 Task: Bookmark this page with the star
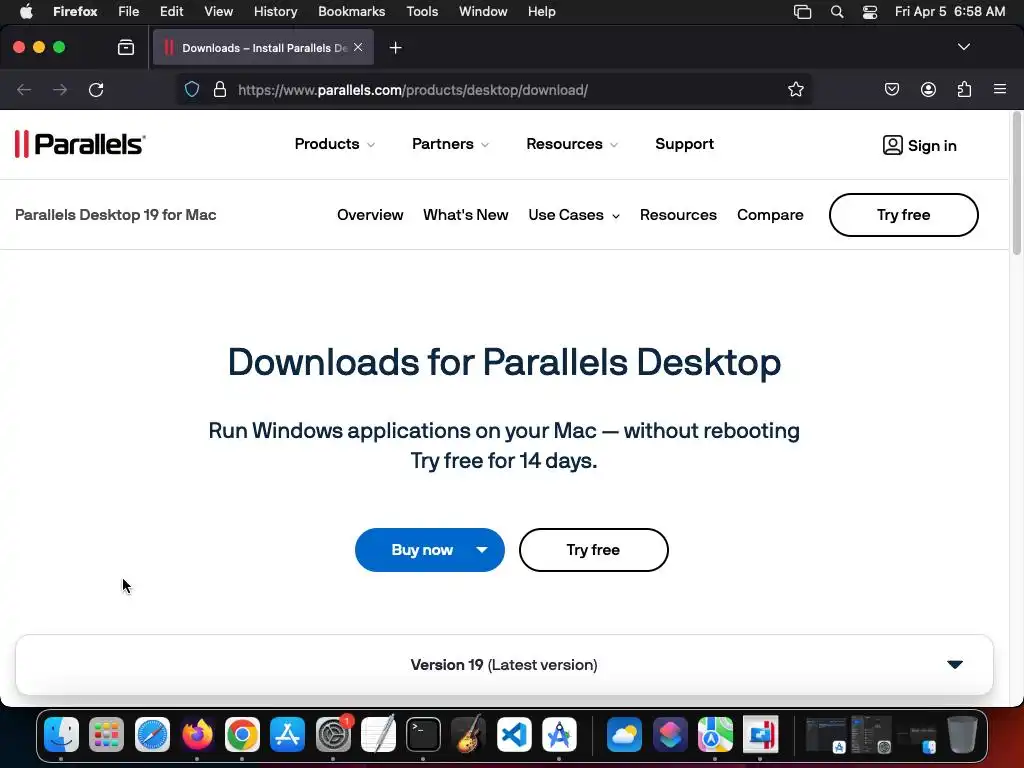click(x=795, y=89)
